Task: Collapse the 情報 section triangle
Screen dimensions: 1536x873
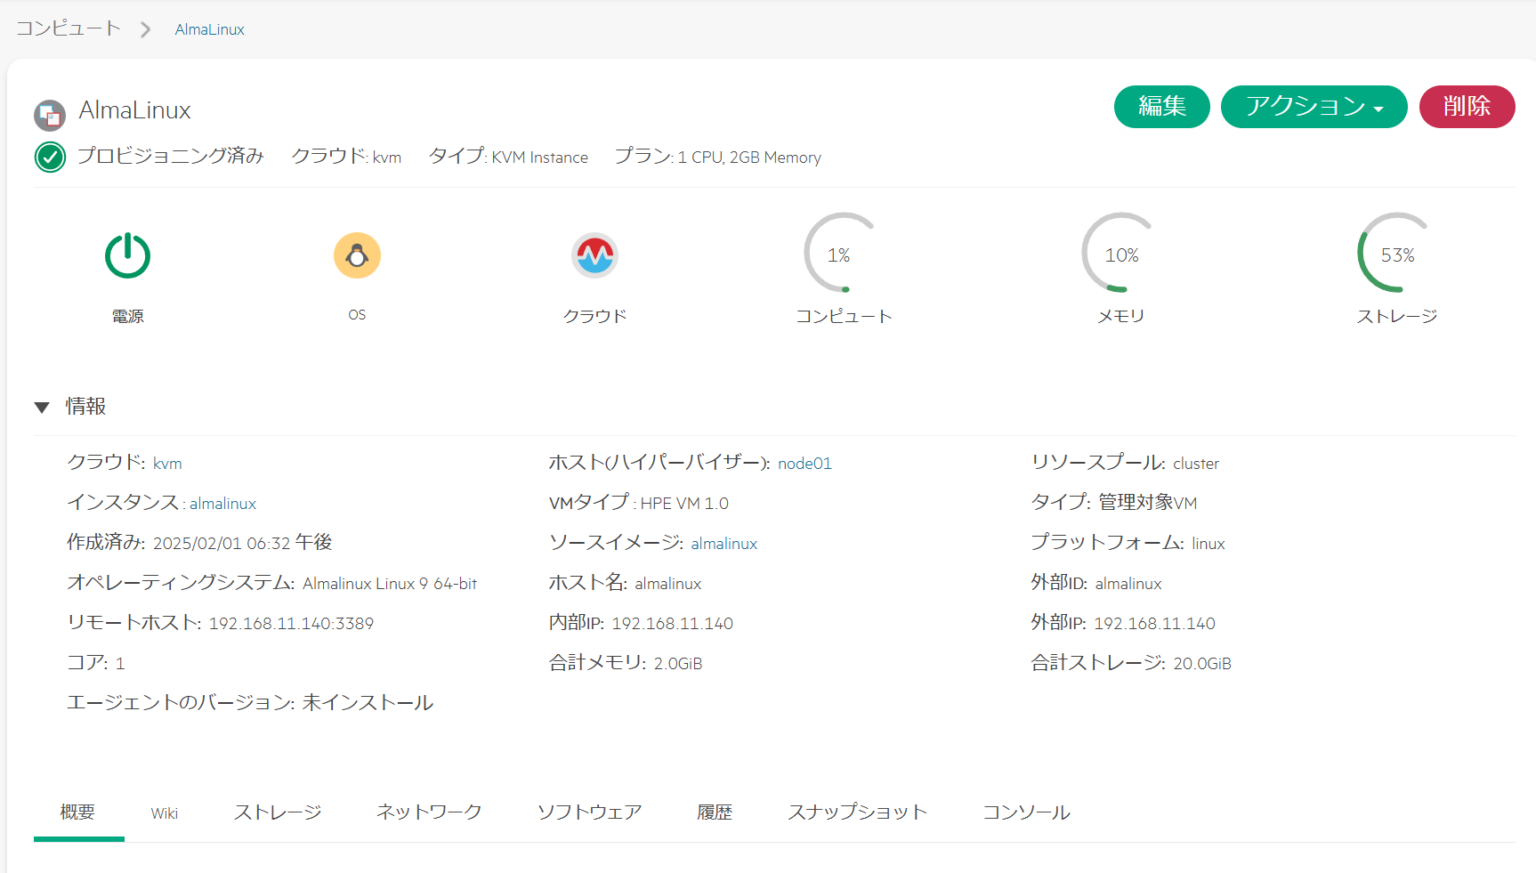Action: point(42,407)
